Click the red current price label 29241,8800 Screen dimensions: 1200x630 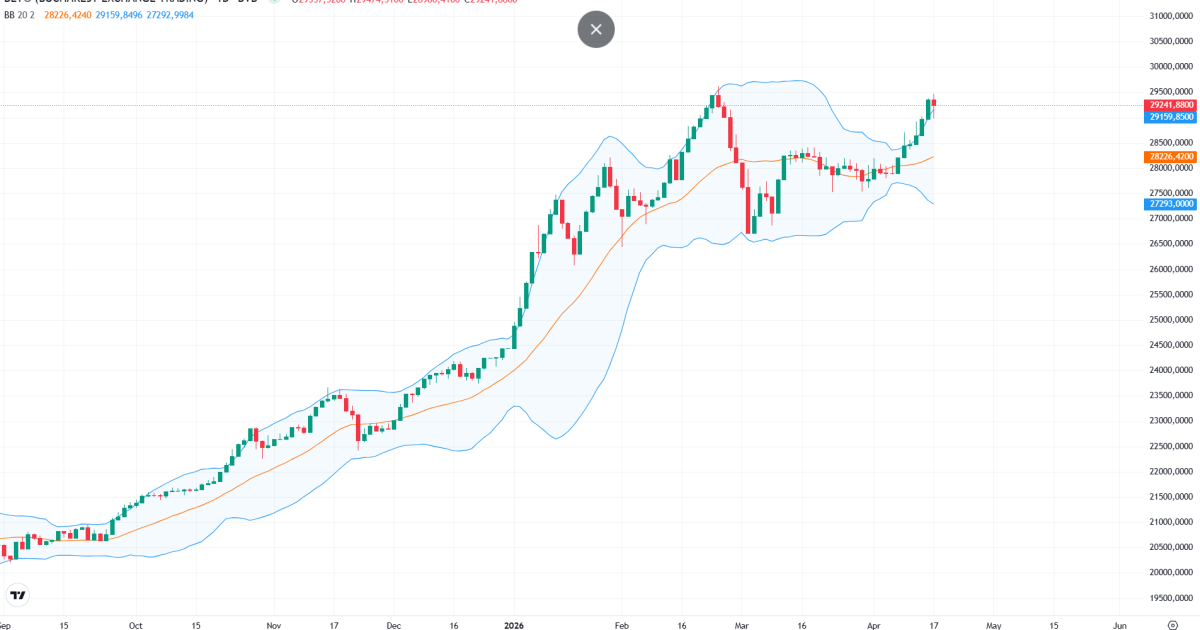pos(1171,104)
